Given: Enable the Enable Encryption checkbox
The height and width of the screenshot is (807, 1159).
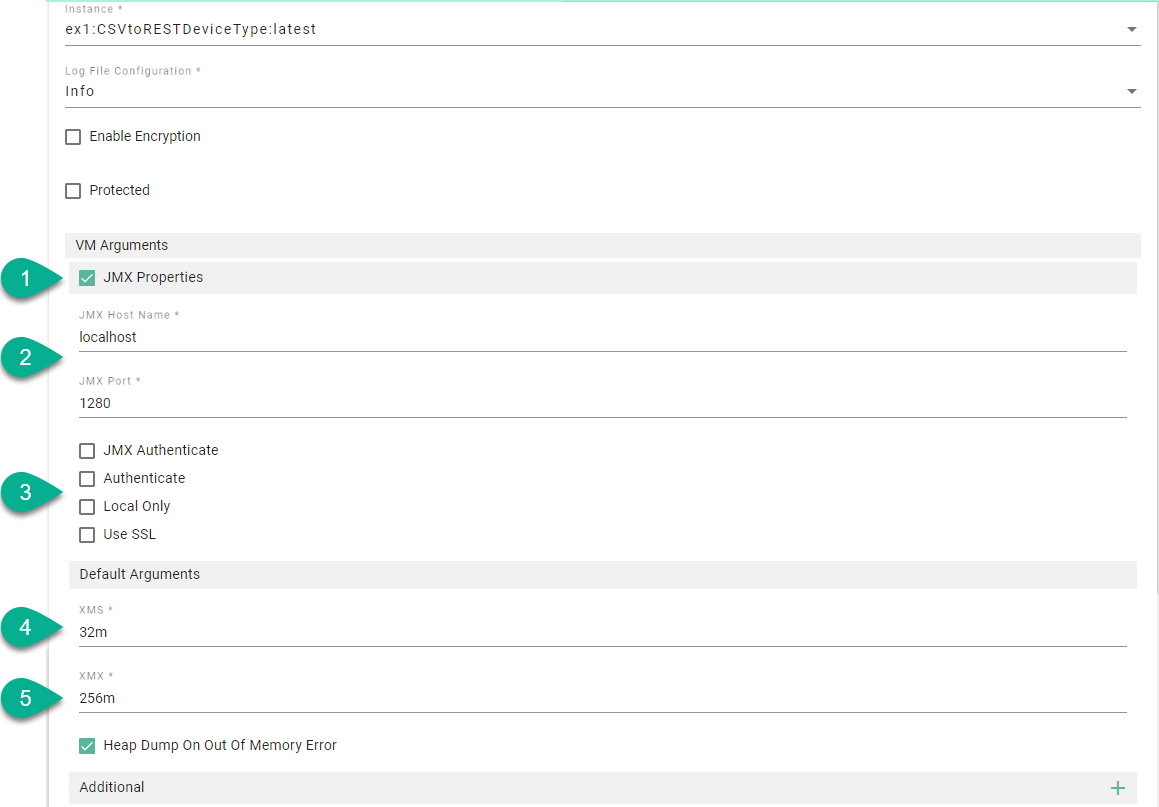Looking at the screenshot, I should pyautogui.click(x=73, y=137).
